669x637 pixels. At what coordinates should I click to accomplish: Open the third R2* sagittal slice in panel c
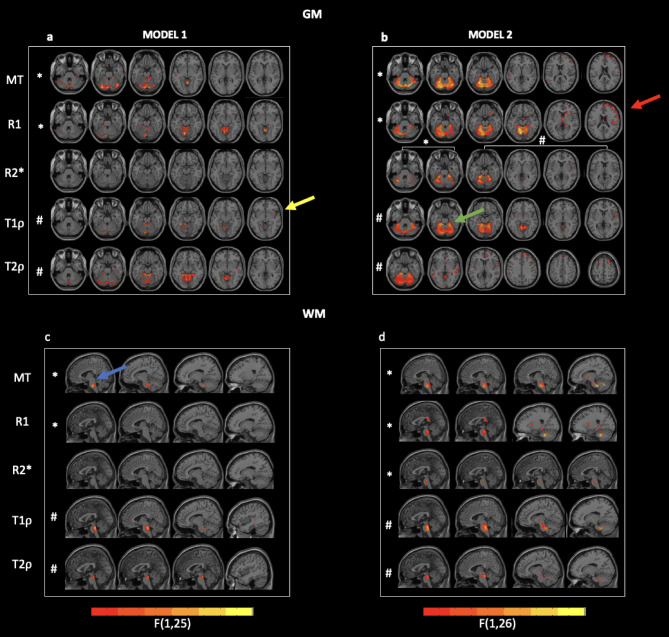(198, 469)
